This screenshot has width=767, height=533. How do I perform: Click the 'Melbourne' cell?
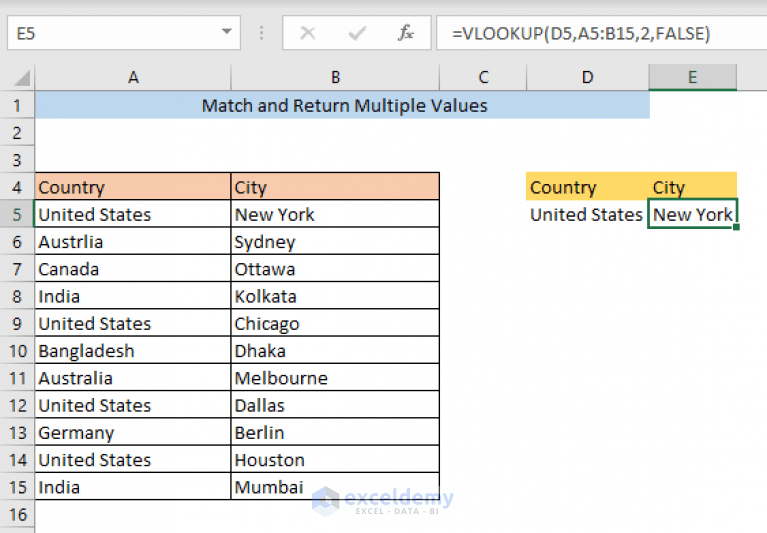click(335, 378)
